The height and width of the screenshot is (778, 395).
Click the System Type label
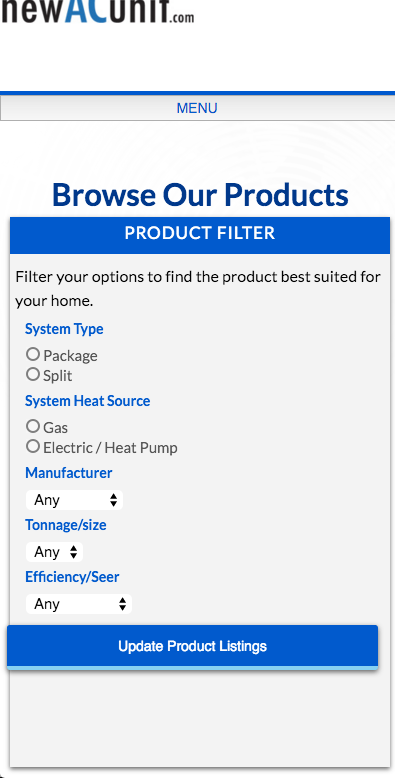(64, 329)
